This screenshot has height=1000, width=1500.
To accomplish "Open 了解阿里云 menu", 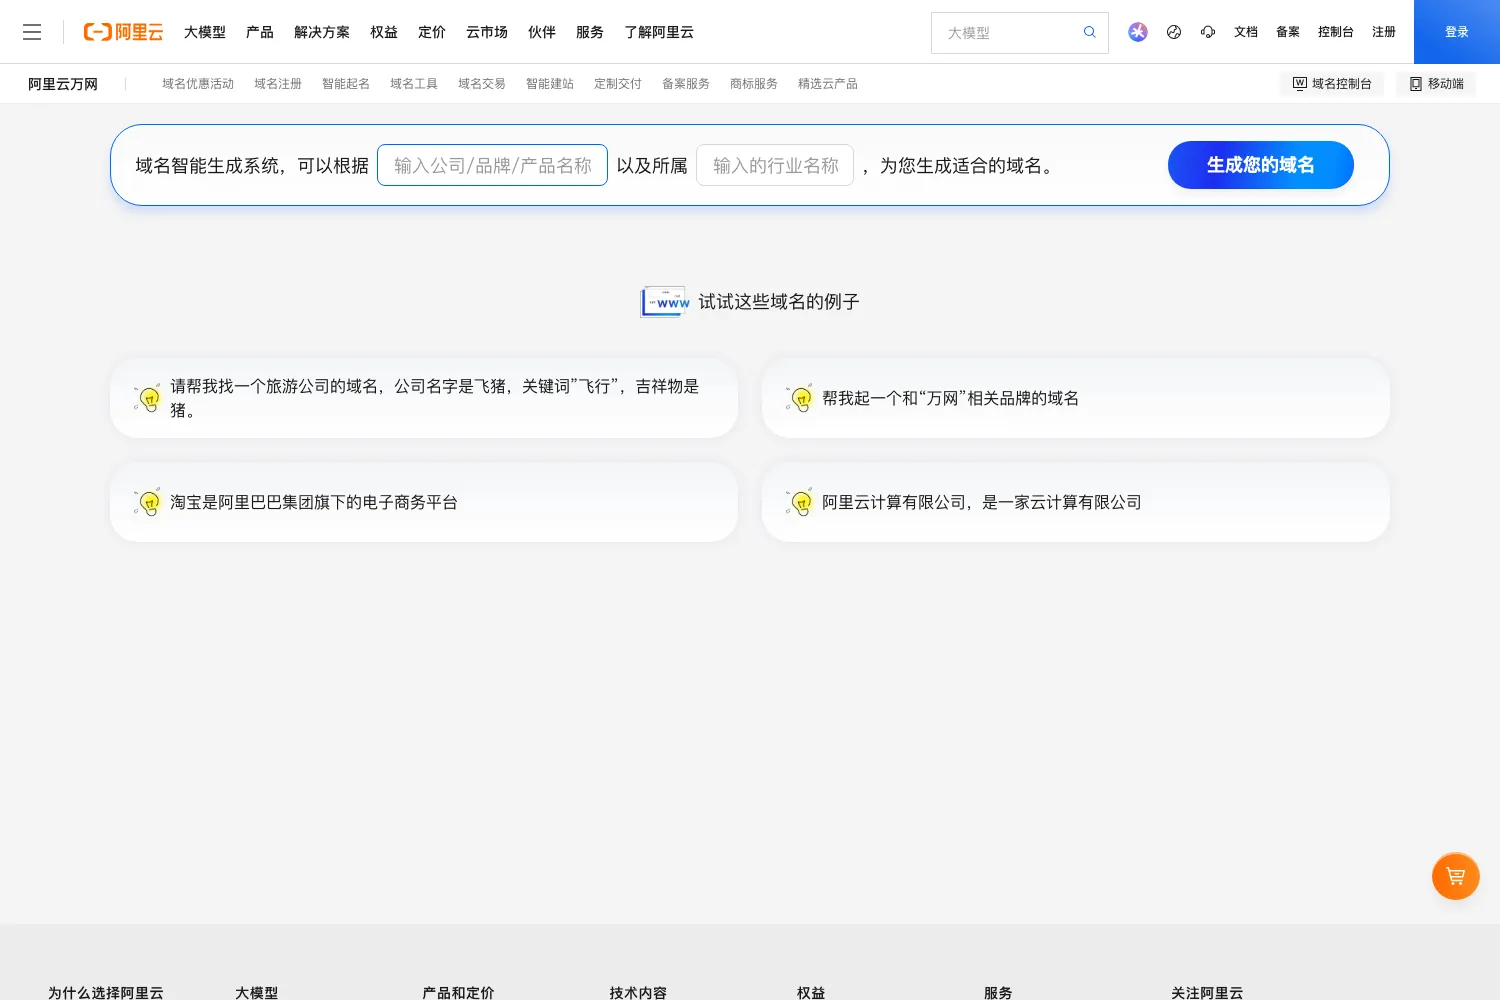I will pos(659,32).
